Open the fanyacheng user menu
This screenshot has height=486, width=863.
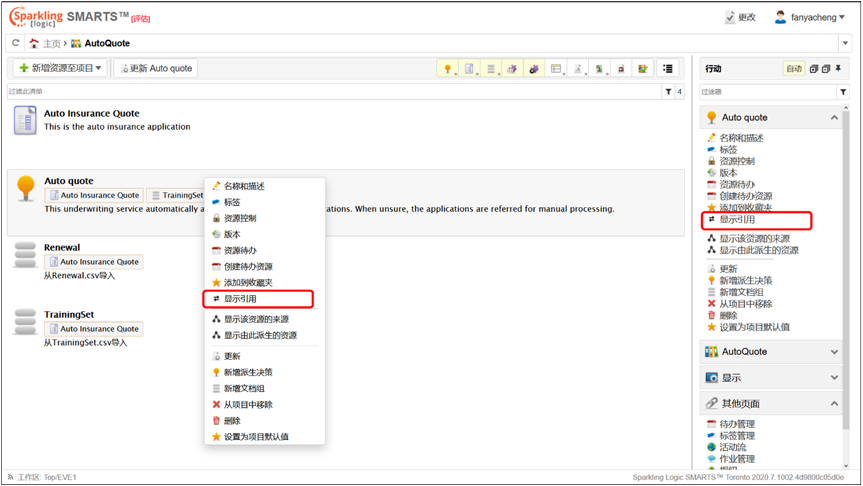[810, 17]
